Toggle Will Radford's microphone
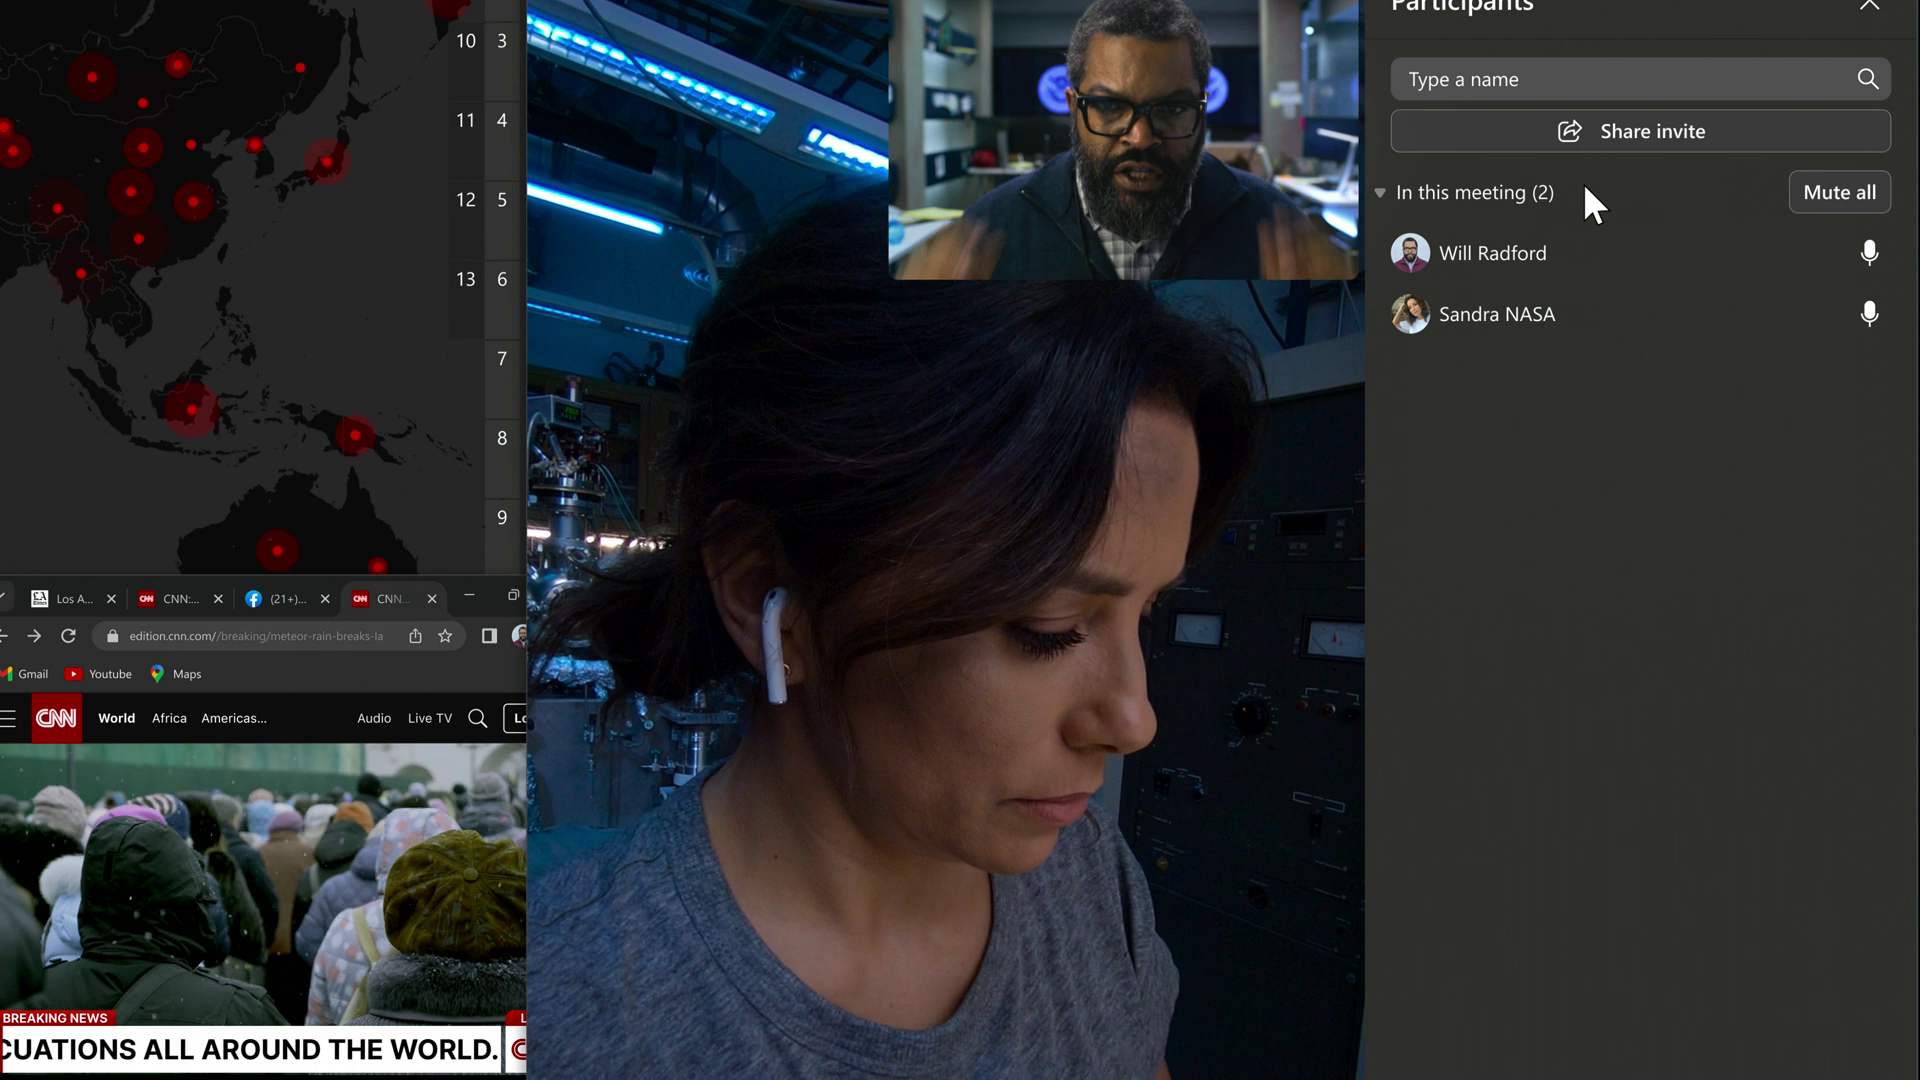This screenshot has width=1920, height=1080. pos(1869,253)
